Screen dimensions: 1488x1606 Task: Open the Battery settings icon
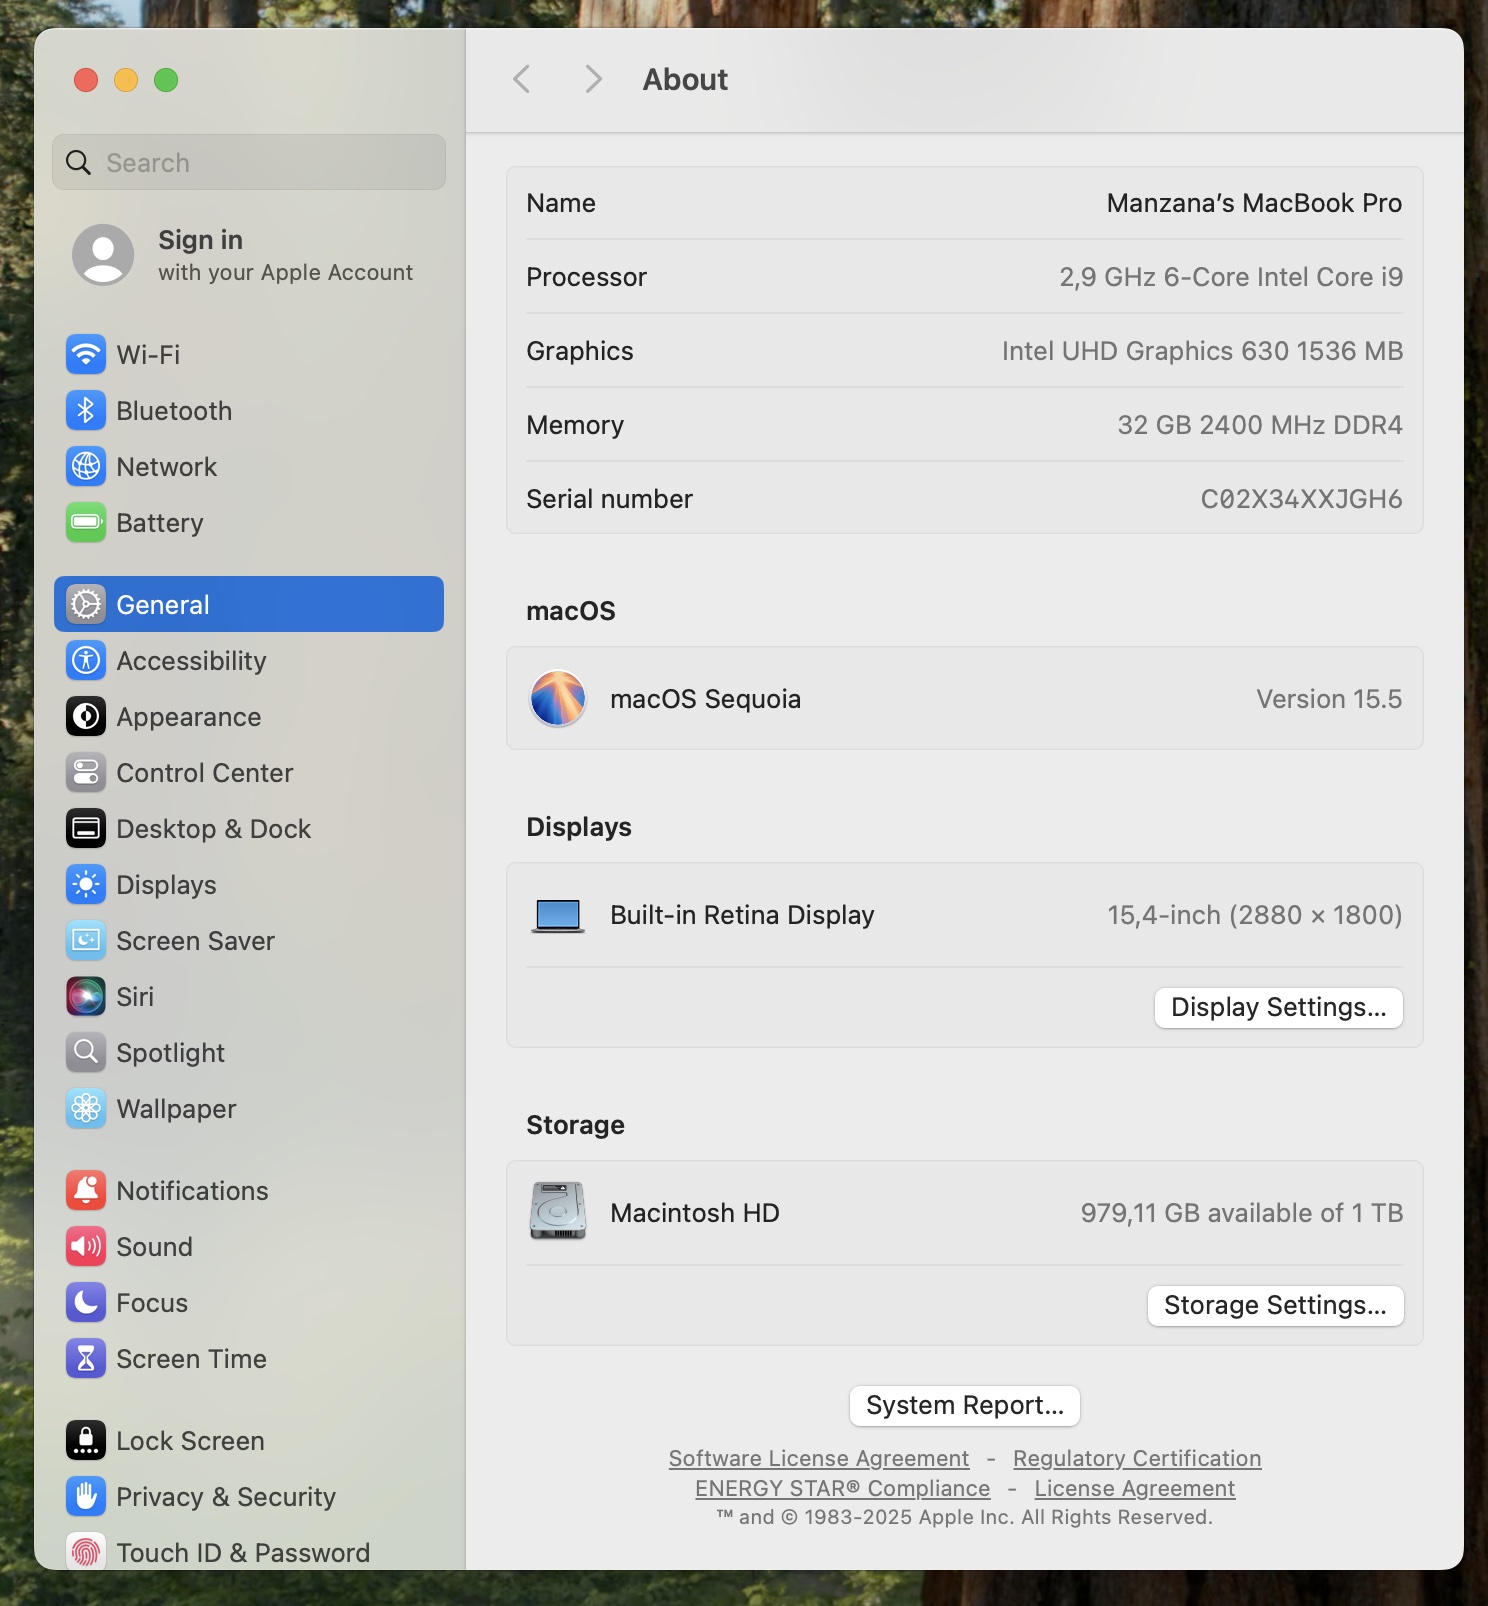pyautogui.click(x=86, y=523)
